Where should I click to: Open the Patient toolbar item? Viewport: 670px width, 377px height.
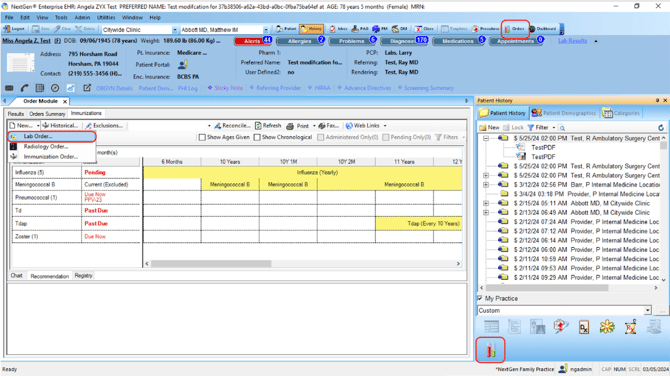[x=286, y=29]
